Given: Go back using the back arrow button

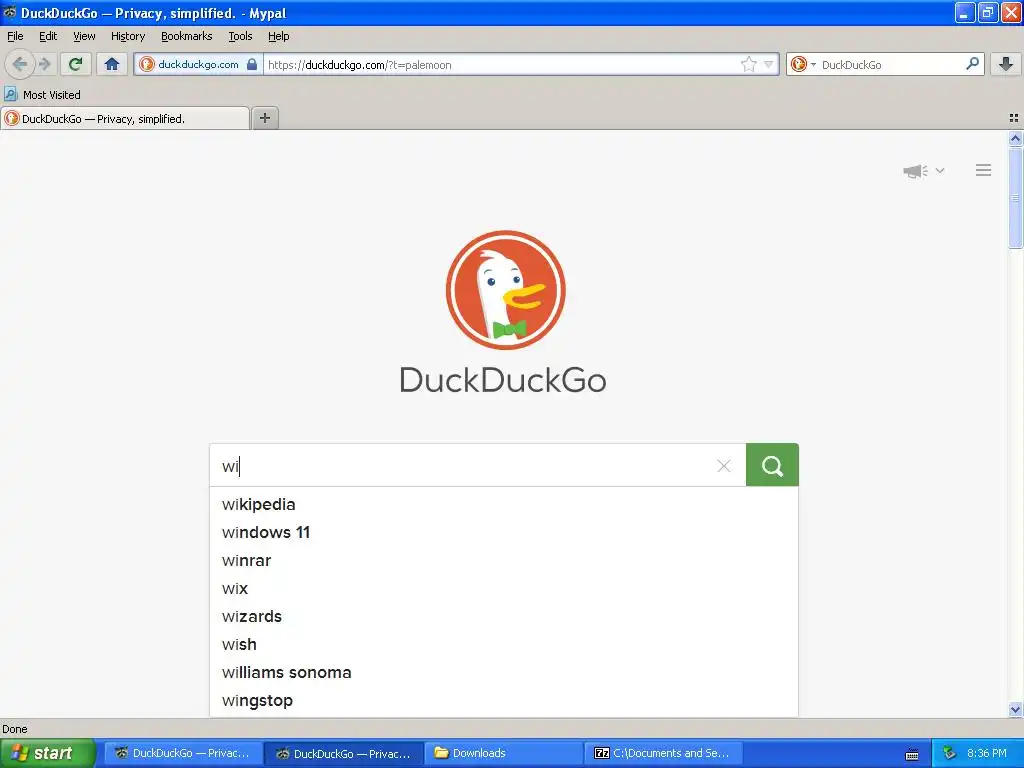Looking at the screenshot, I should [x=20, y=64].
